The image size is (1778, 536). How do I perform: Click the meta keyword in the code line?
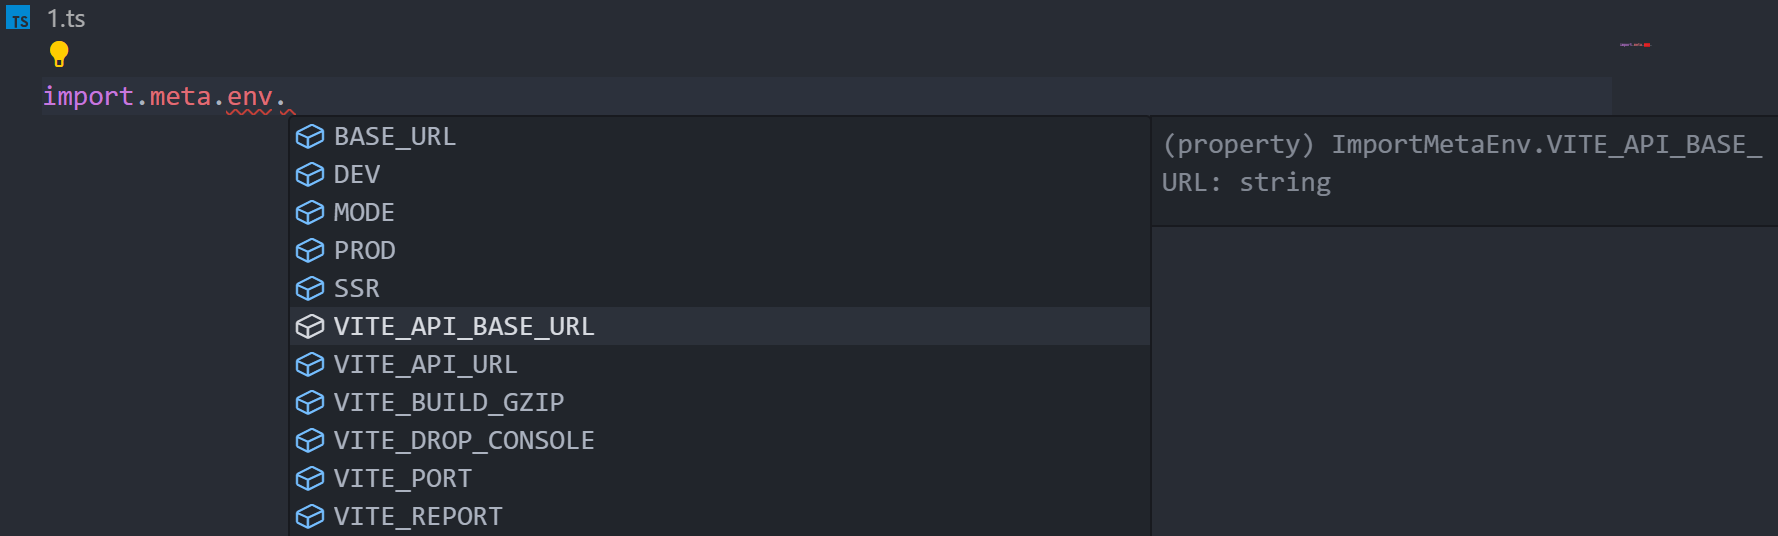pos(180,97)
